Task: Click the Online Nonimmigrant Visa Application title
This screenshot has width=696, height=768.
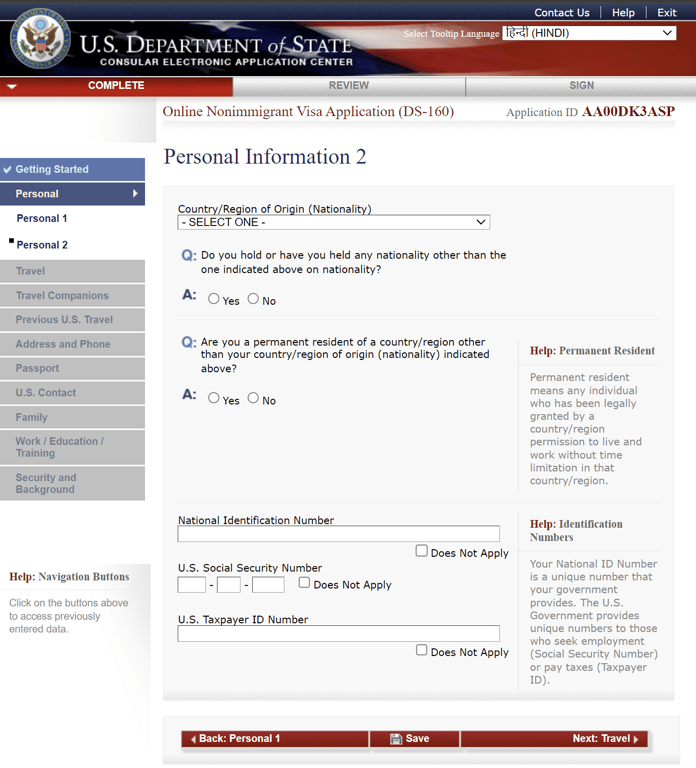Action: point(308,112)
